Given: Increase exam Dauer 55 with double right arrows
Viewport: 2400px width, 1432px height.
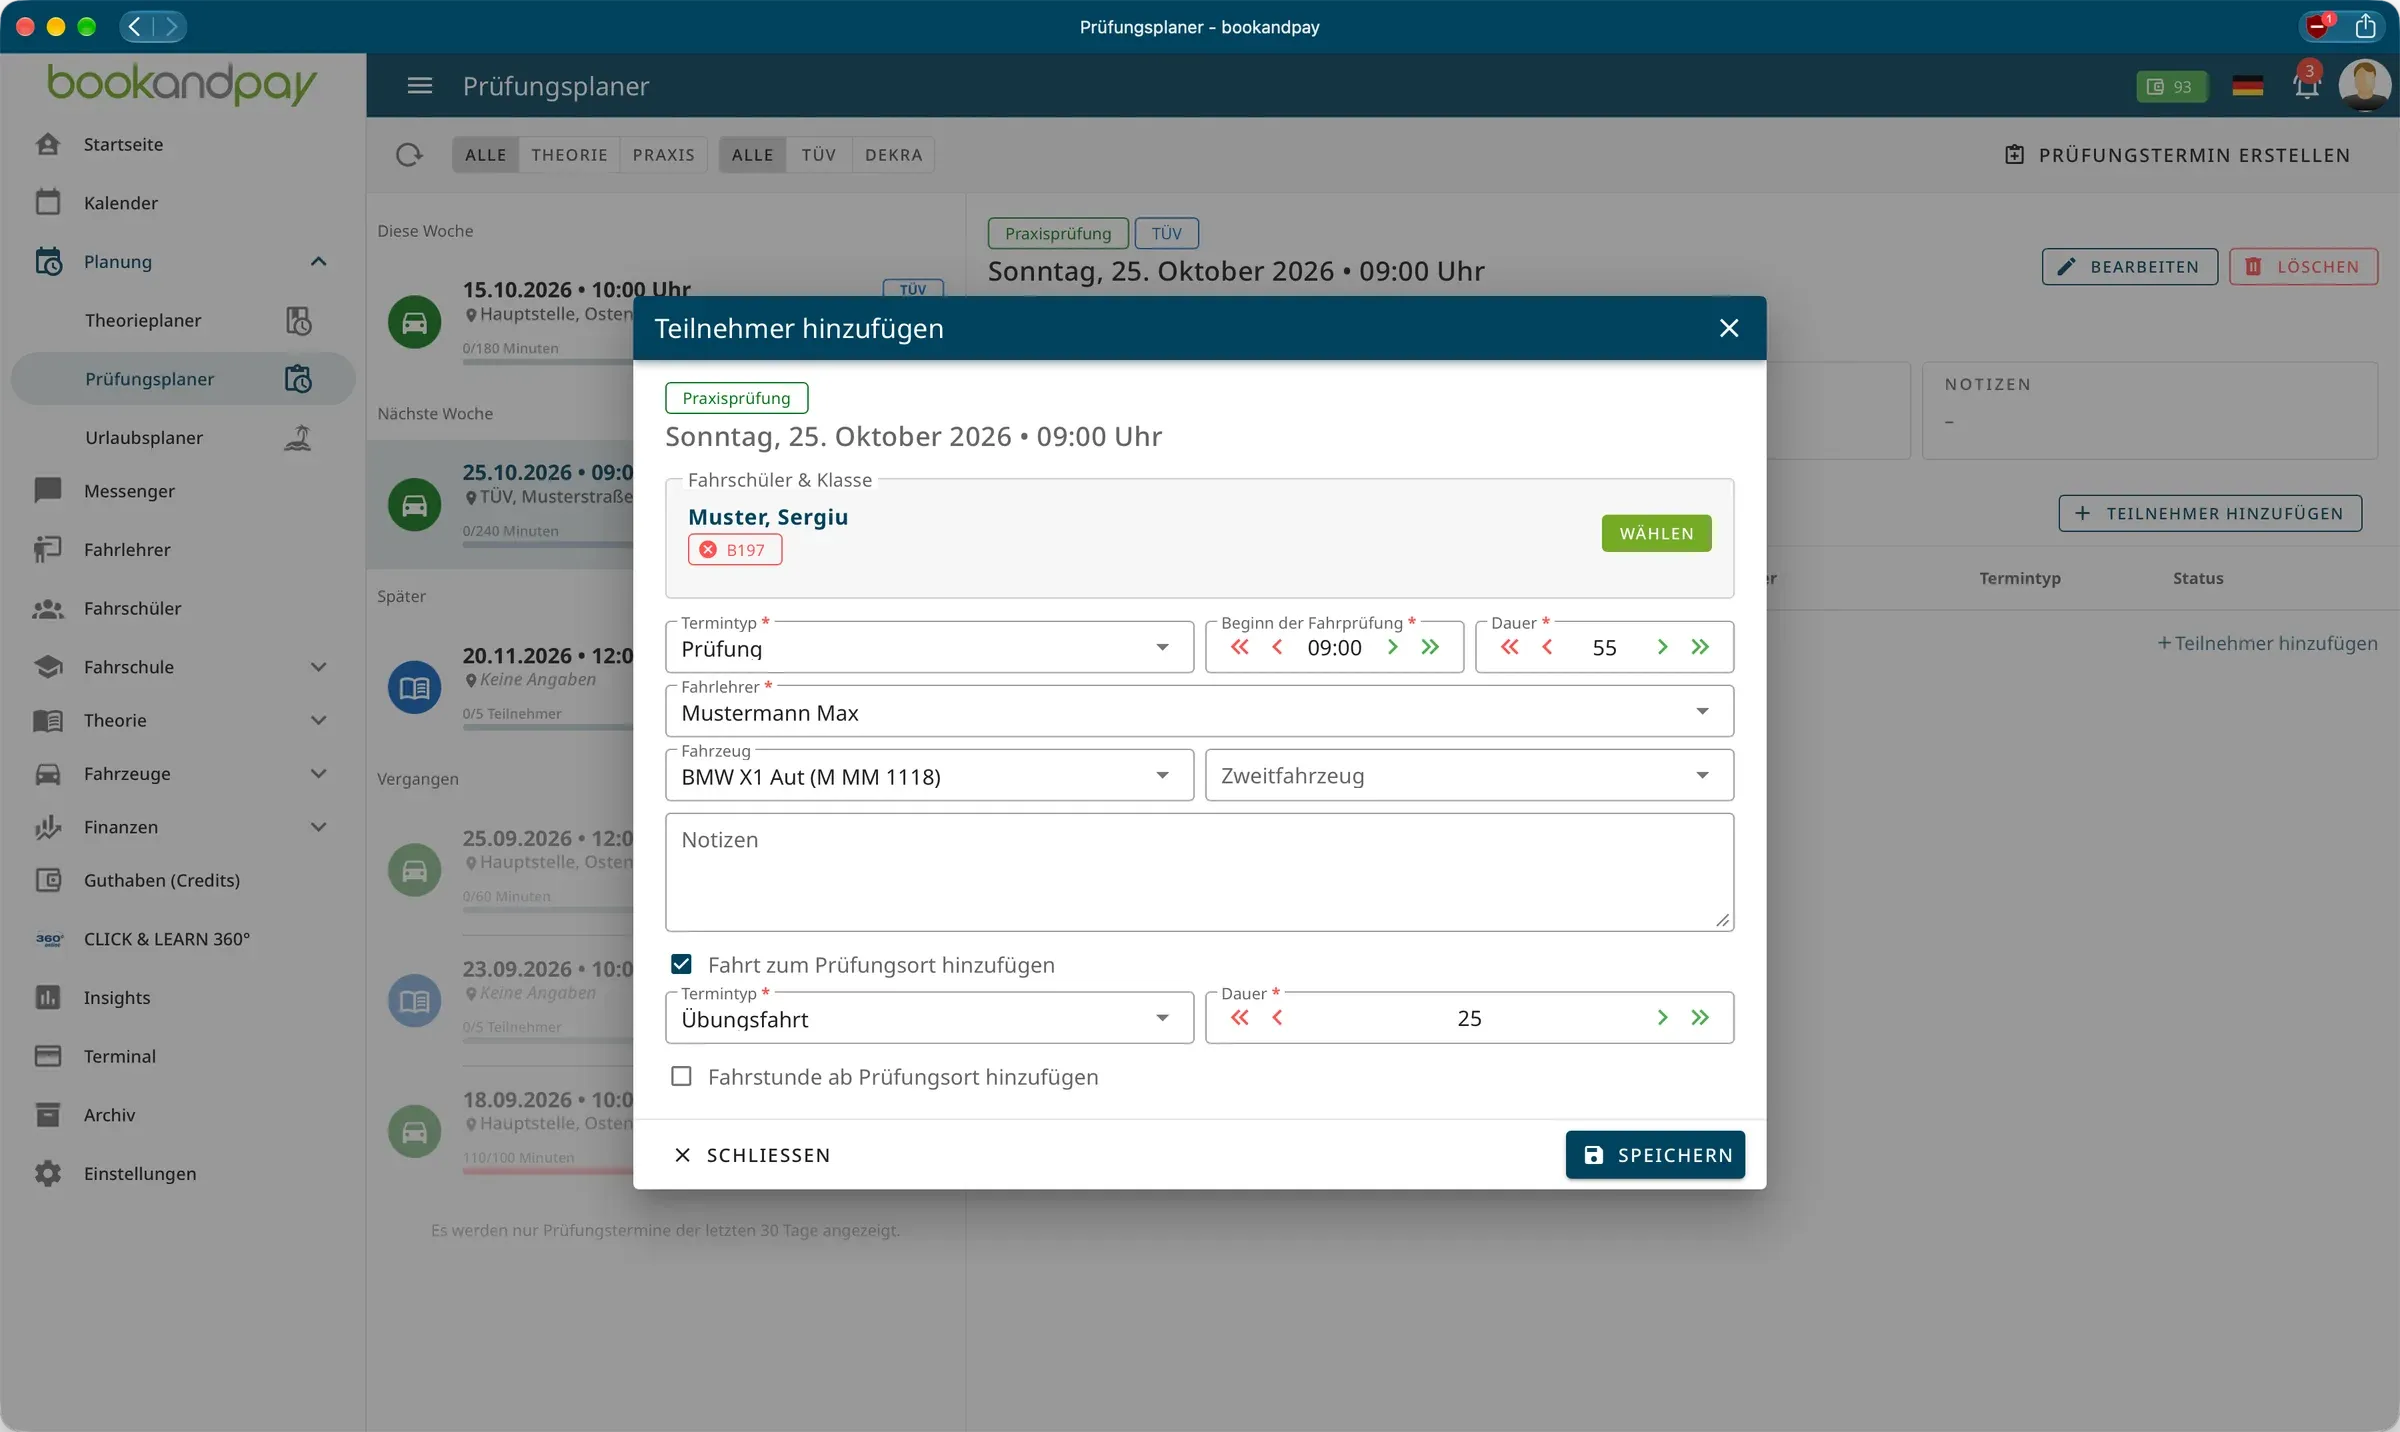Looking at the screenshot, I should pos(1700,647).
